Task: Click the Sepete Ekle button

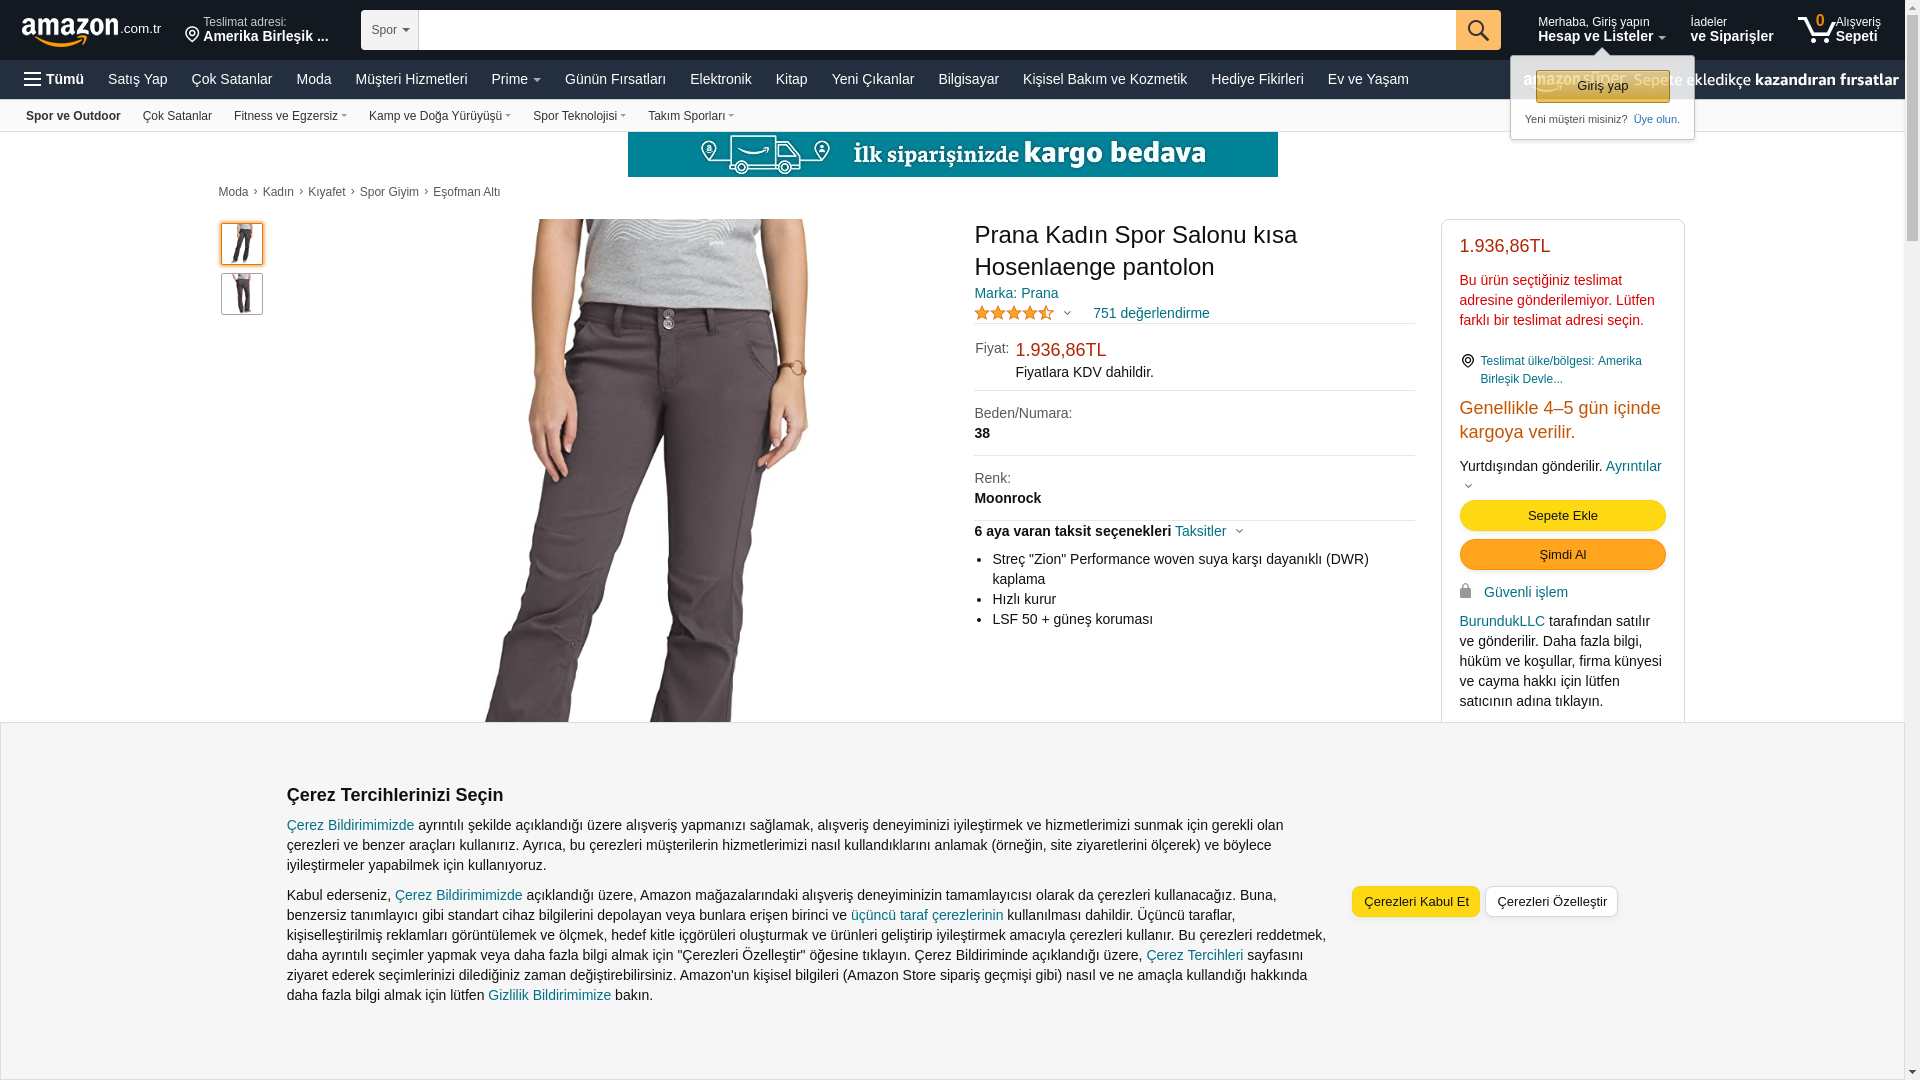Action: (1562, 516)
